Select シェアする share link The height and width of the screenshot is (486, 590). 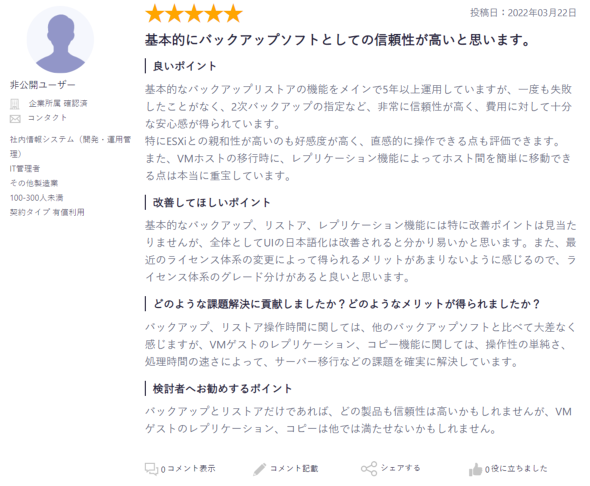coord(400,468)
